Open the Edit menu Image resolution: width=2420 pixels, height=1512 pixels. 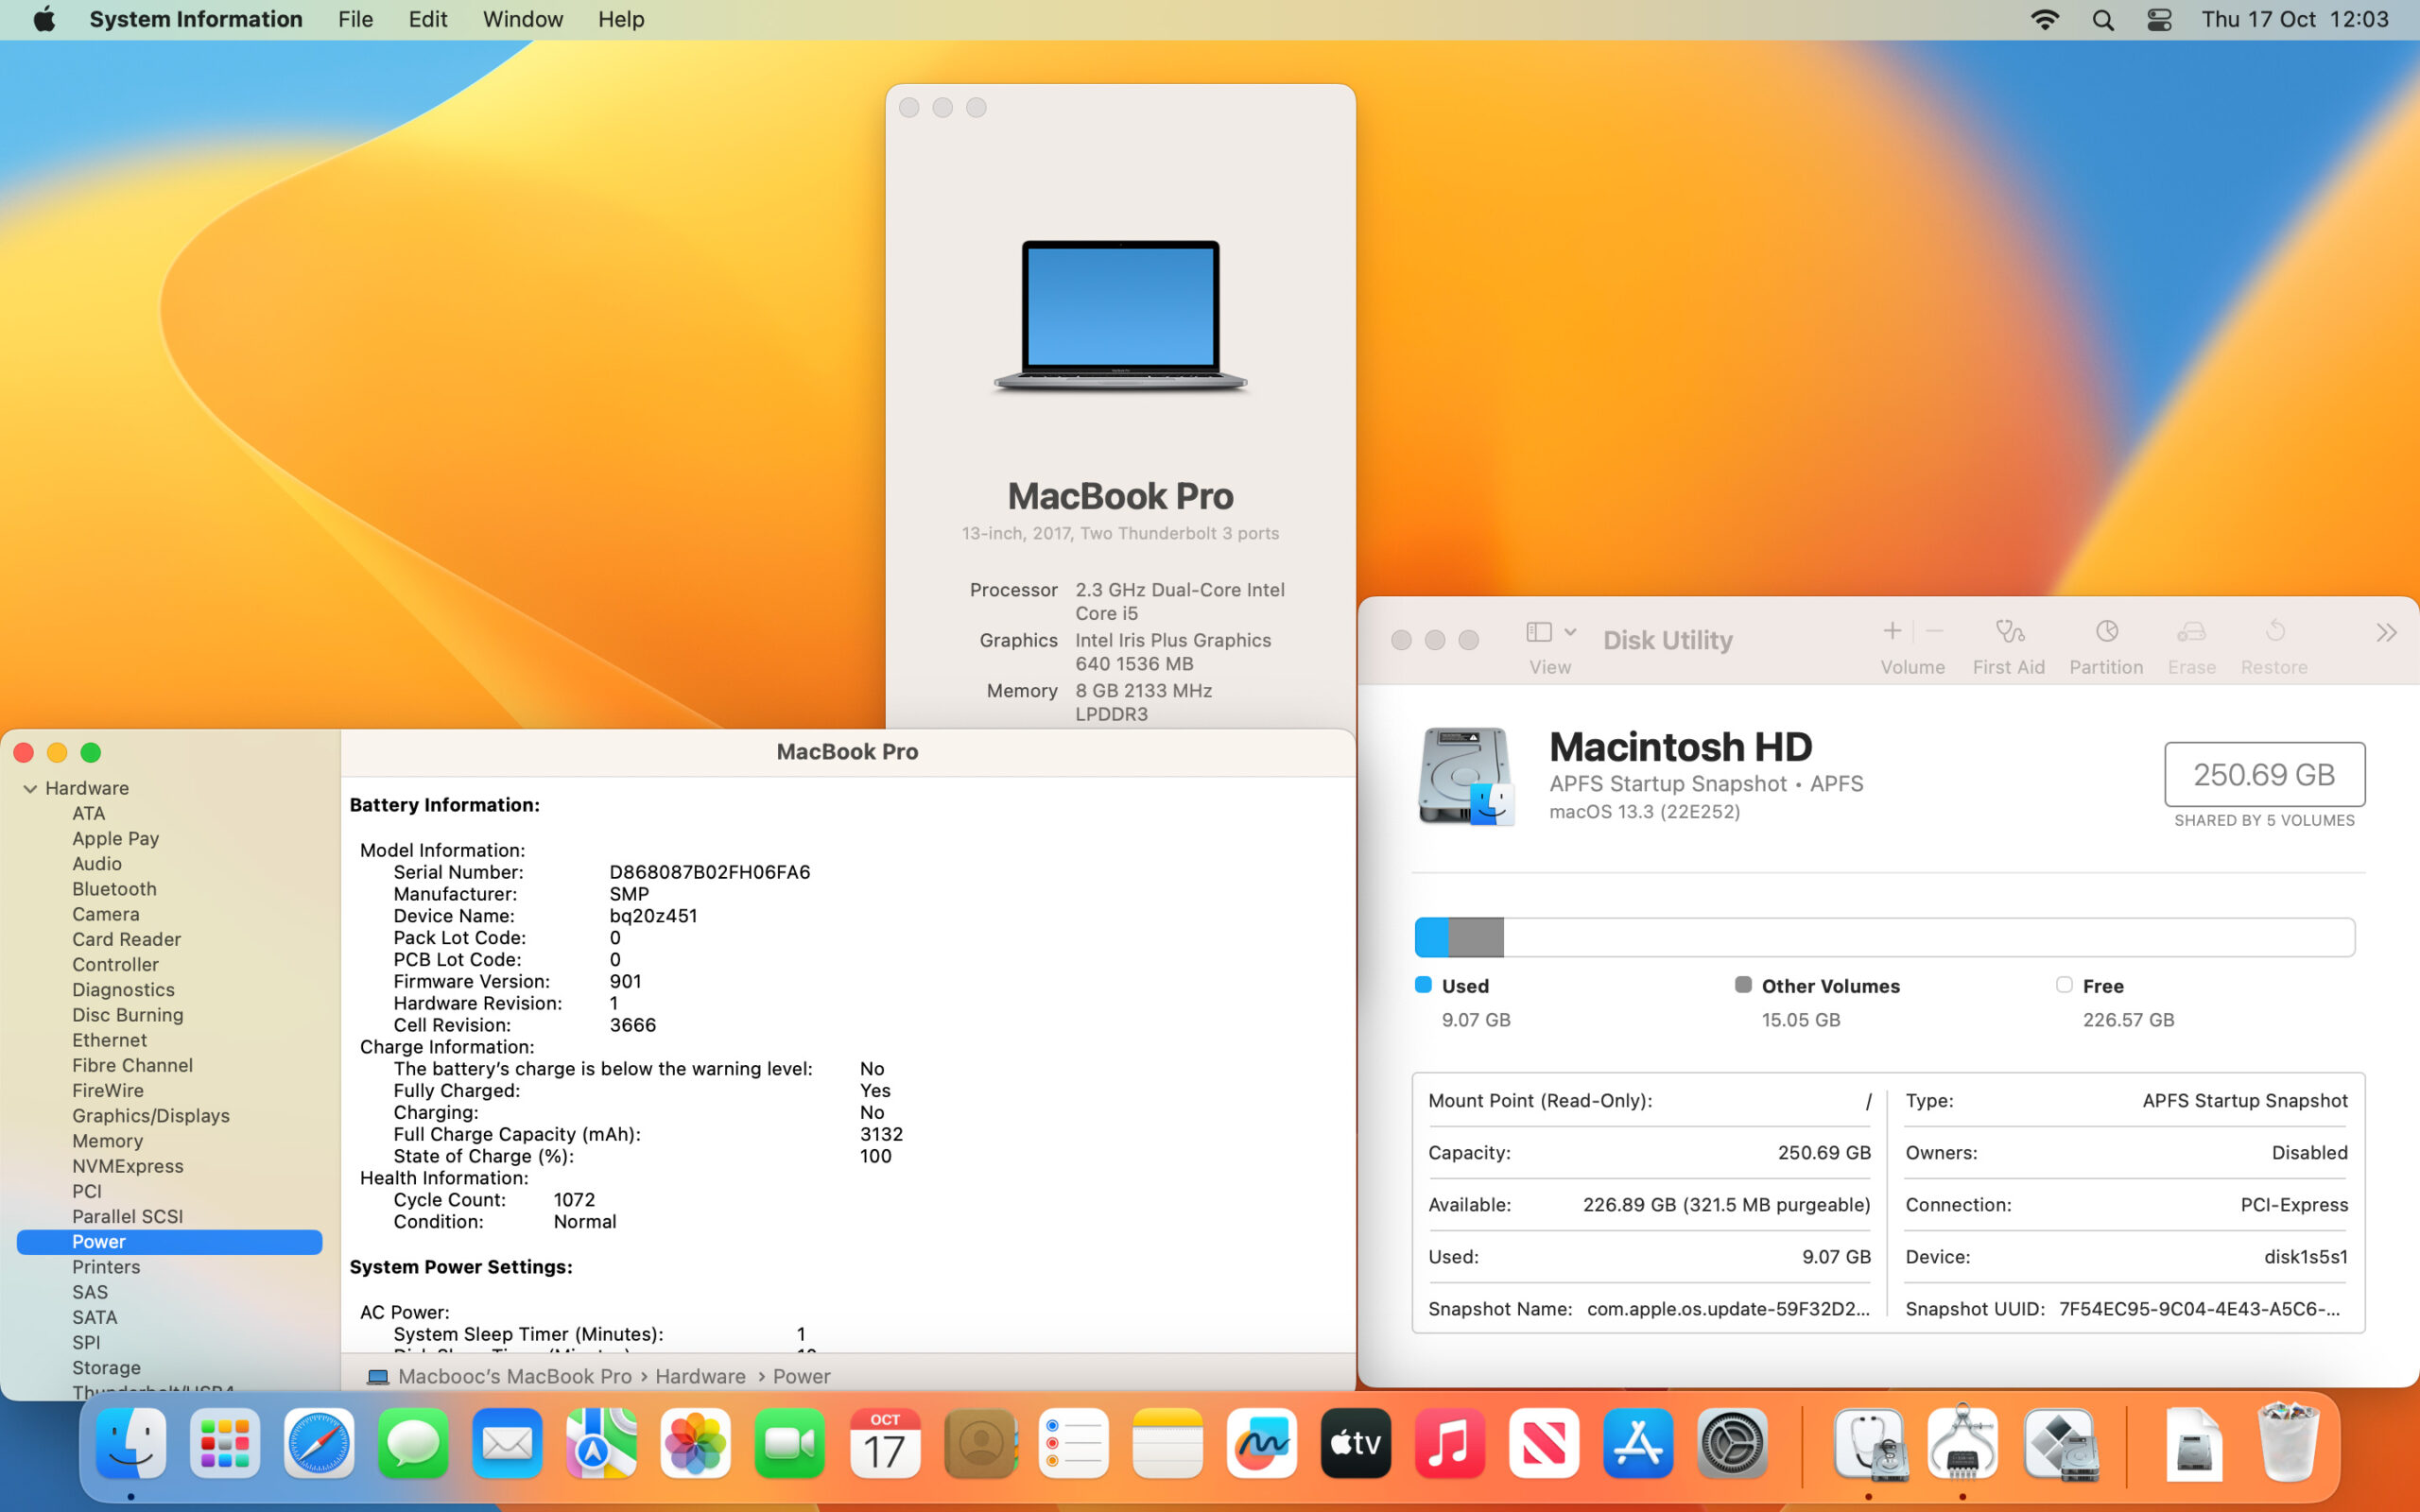428,19
